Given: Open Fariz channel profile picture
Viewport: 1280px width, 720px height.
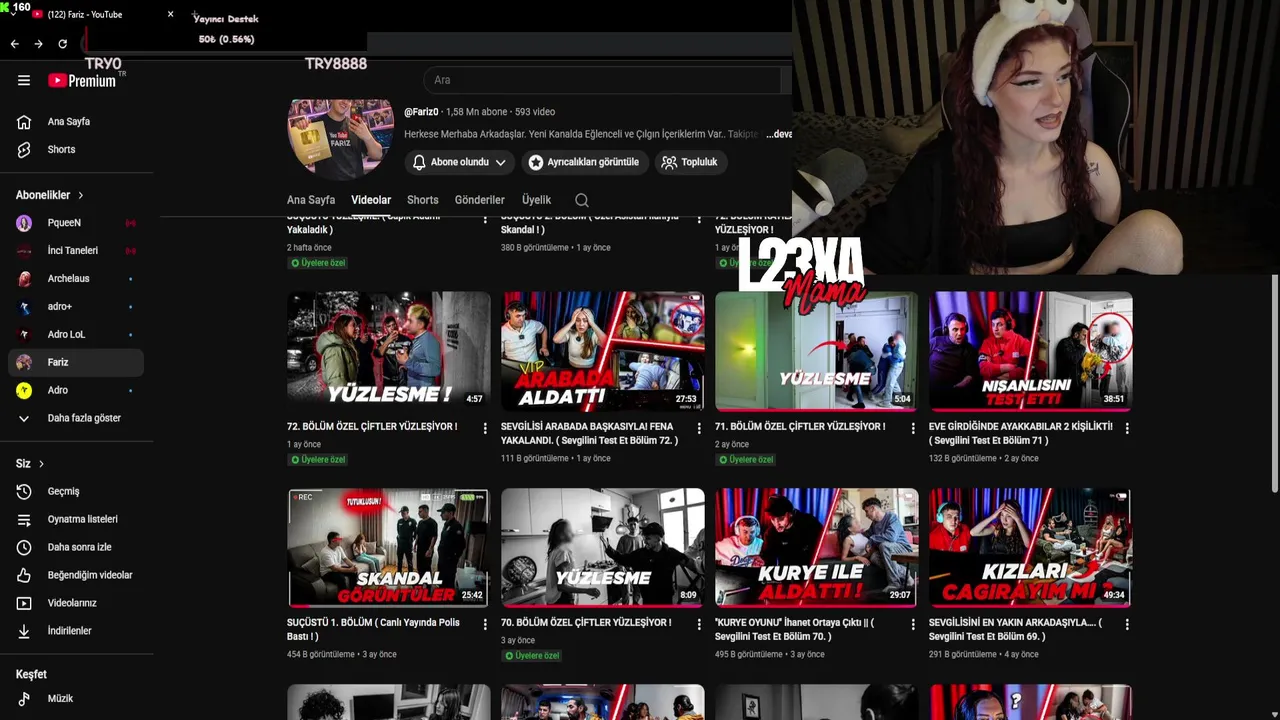Looking at the screenshot, I should pos(340,137).
